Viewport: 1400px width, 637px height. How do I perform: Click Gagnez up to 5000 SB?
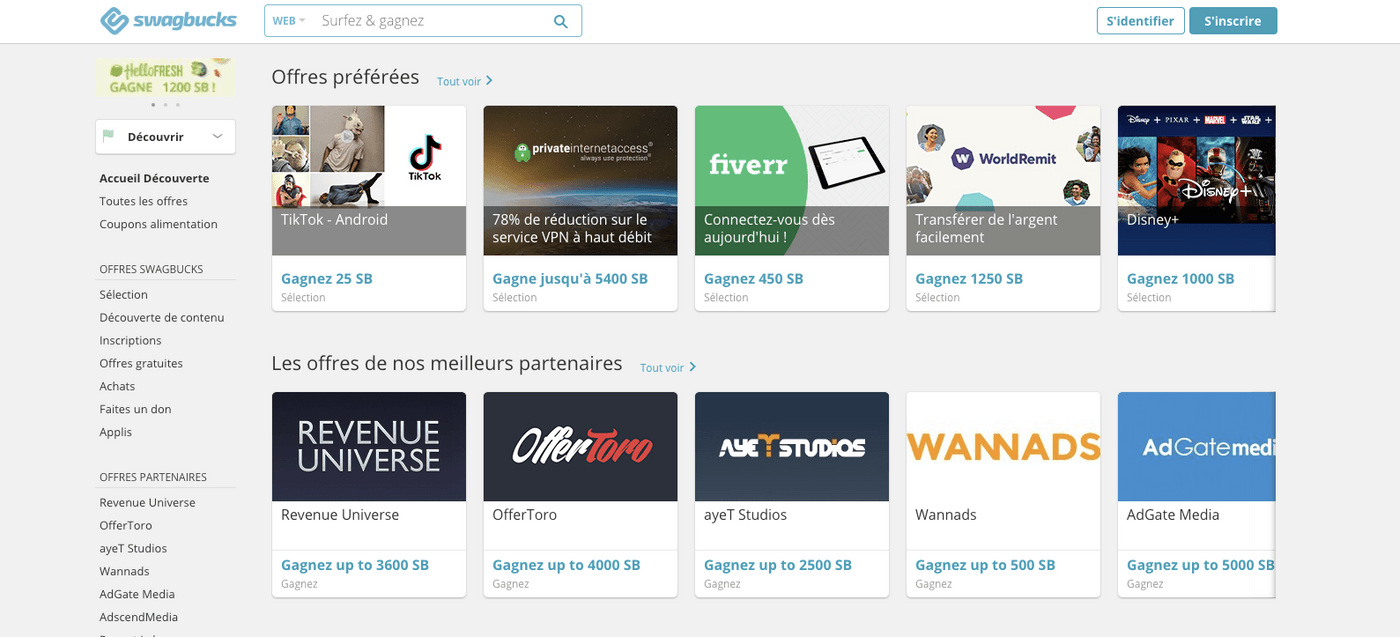(x=1201, y=565)
